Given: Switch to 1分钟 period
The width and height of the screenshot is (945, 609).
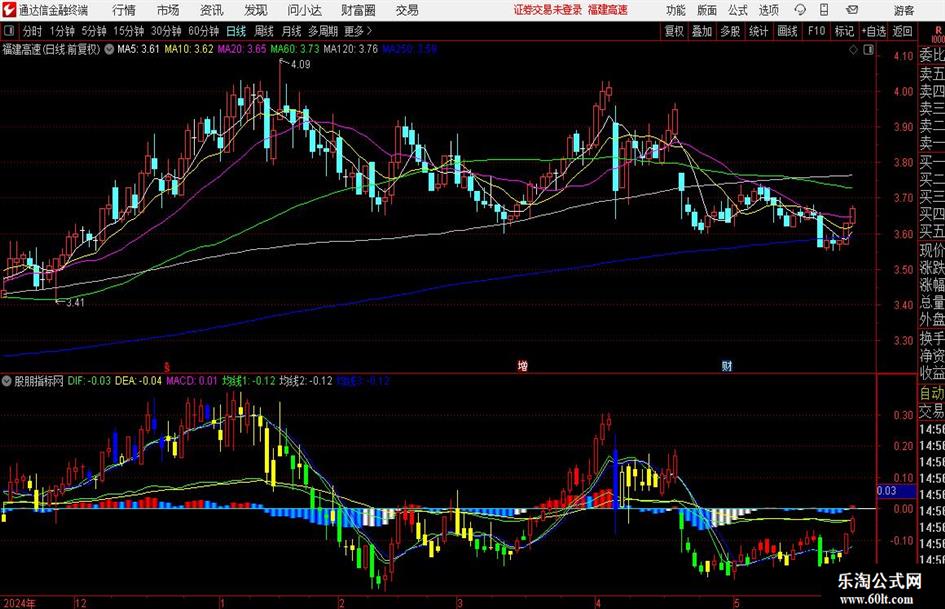Looking at the screenshot, I should coord(62,31).
